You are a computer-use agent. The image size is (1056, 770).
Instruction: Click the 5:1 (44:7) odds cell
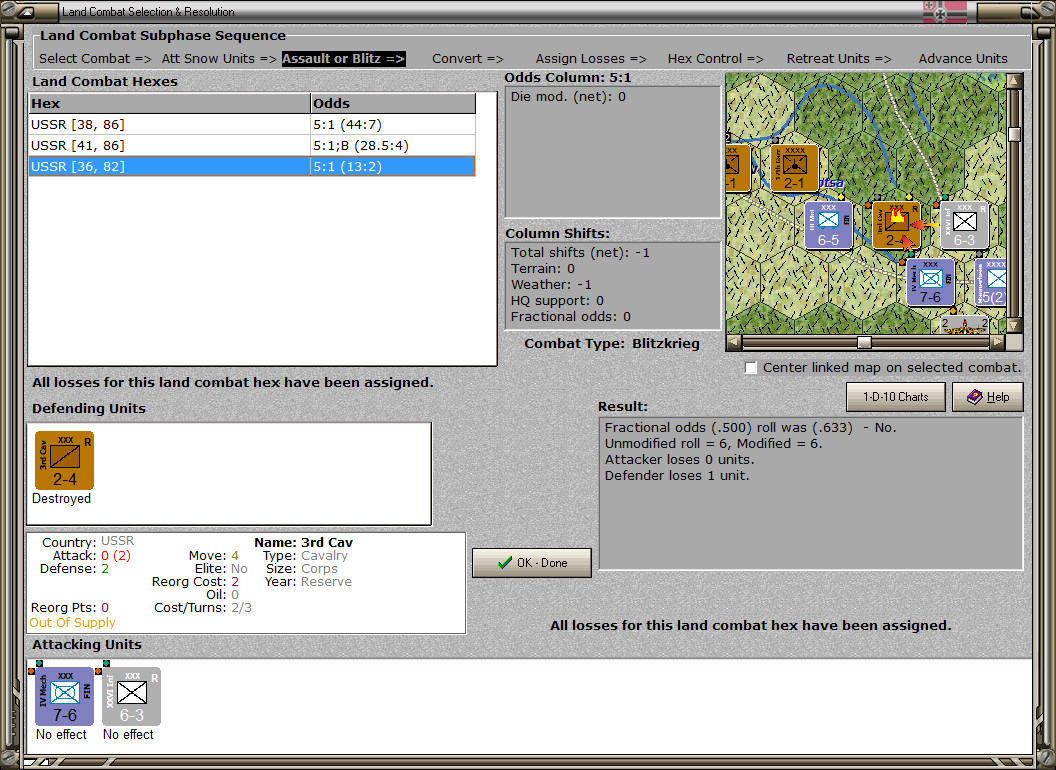[393, 125]
